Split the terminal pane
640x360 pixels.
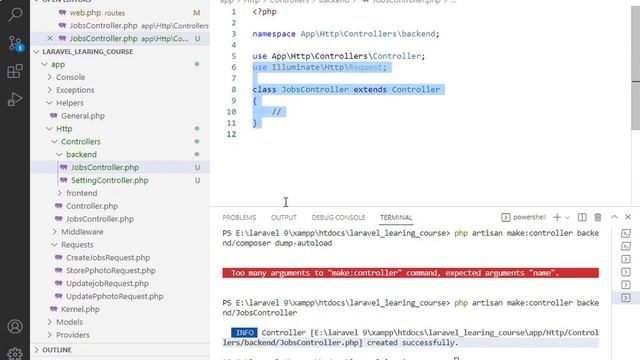tap(582, 218)
